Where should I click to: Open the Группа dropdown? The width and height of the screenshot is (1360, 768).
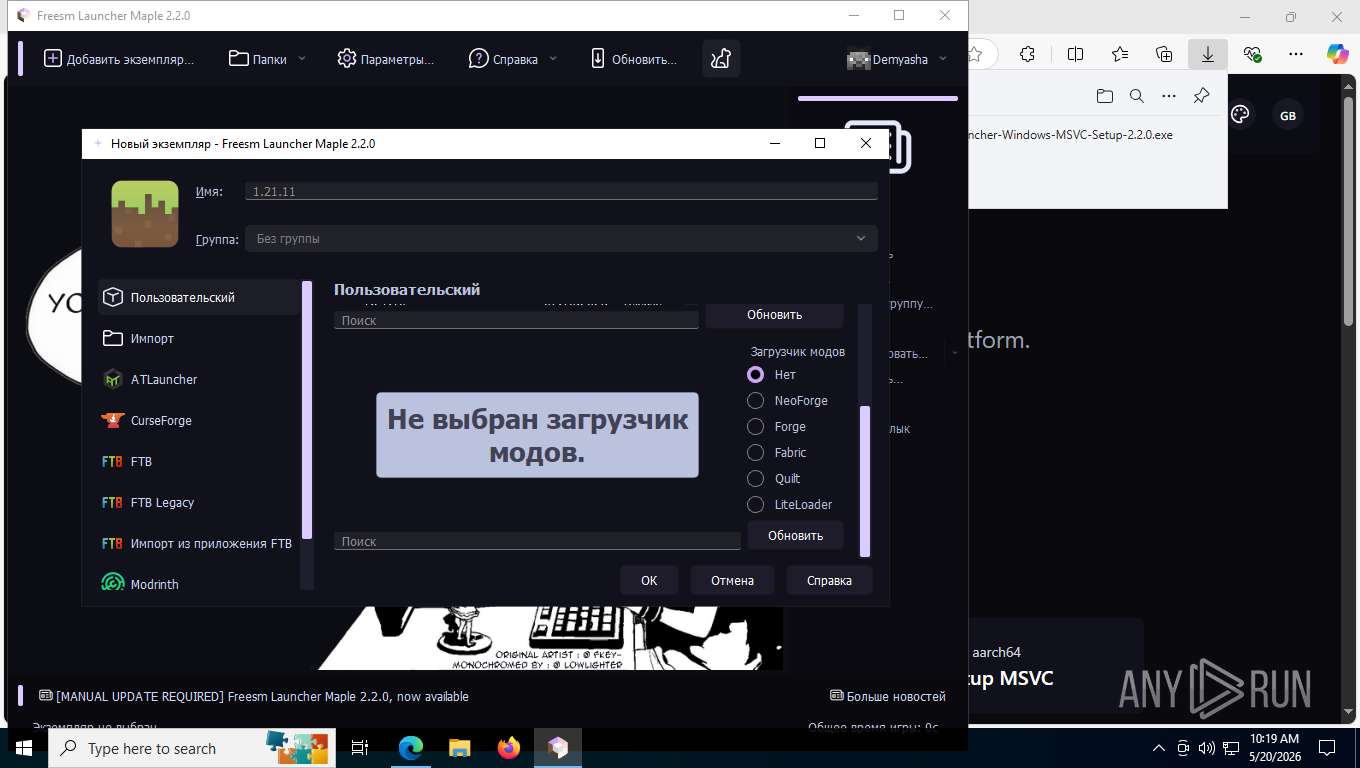coord(561,238)
